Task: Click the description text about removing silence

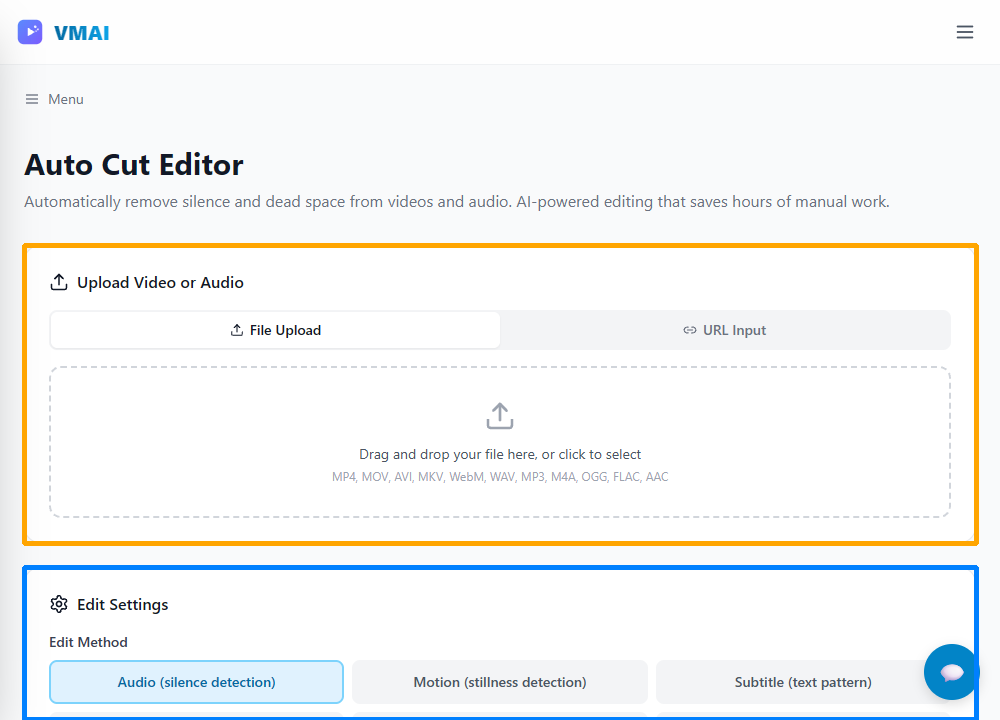Action: click(x=457, y=202)
